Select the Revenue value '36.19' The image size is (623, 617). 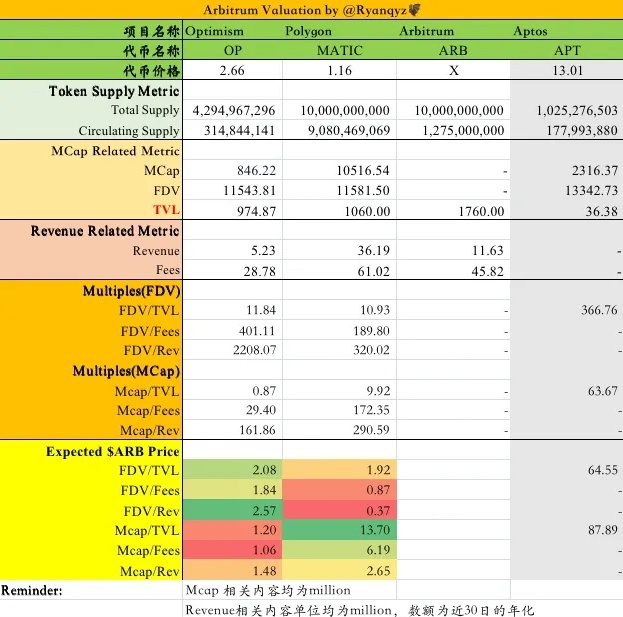point(373,251)
